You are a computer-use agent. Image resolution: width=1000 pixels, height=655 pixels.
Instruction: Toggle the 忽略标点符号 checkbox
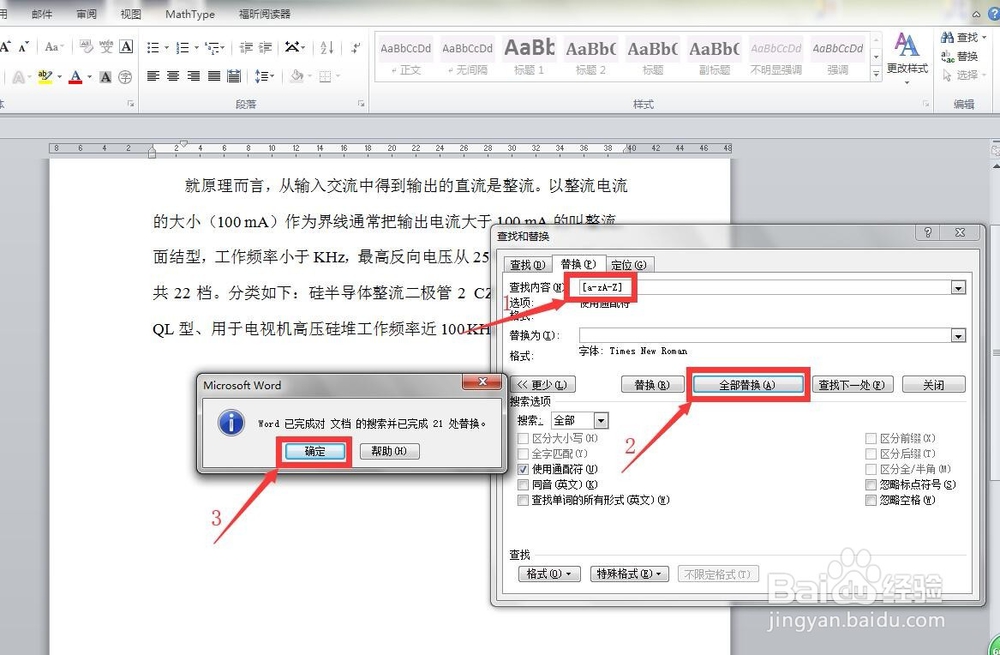coord(871,485)
